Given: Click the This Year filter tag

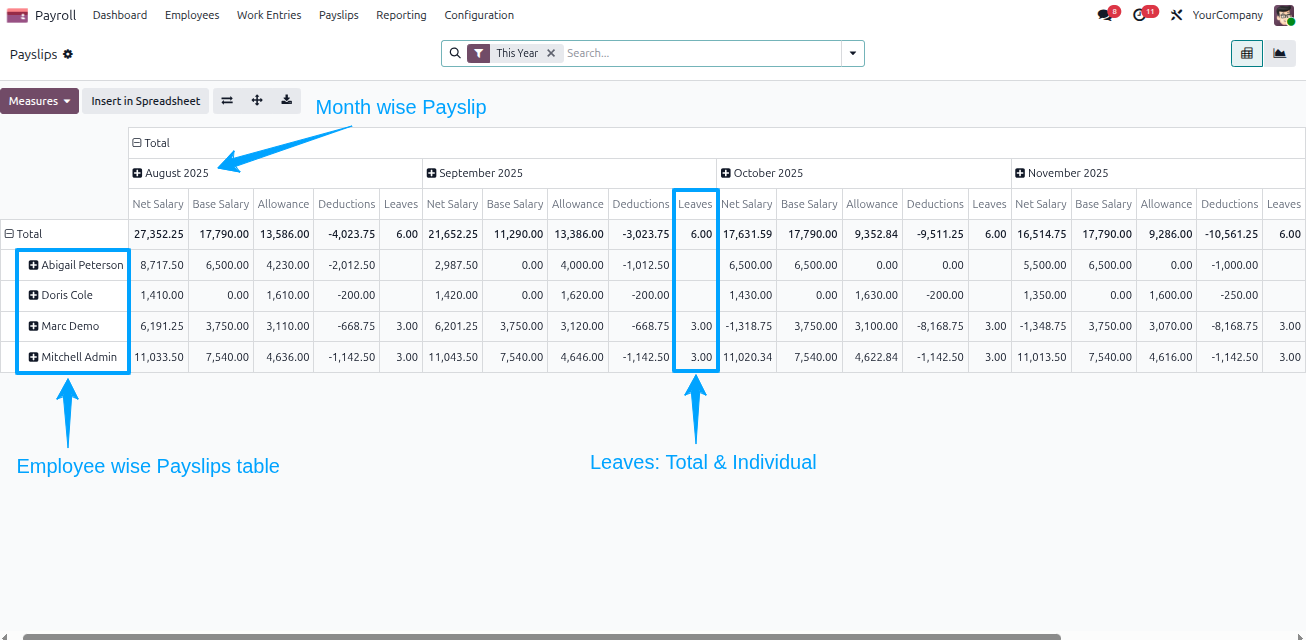Looking at the screenshot, I should click(517, 53).
